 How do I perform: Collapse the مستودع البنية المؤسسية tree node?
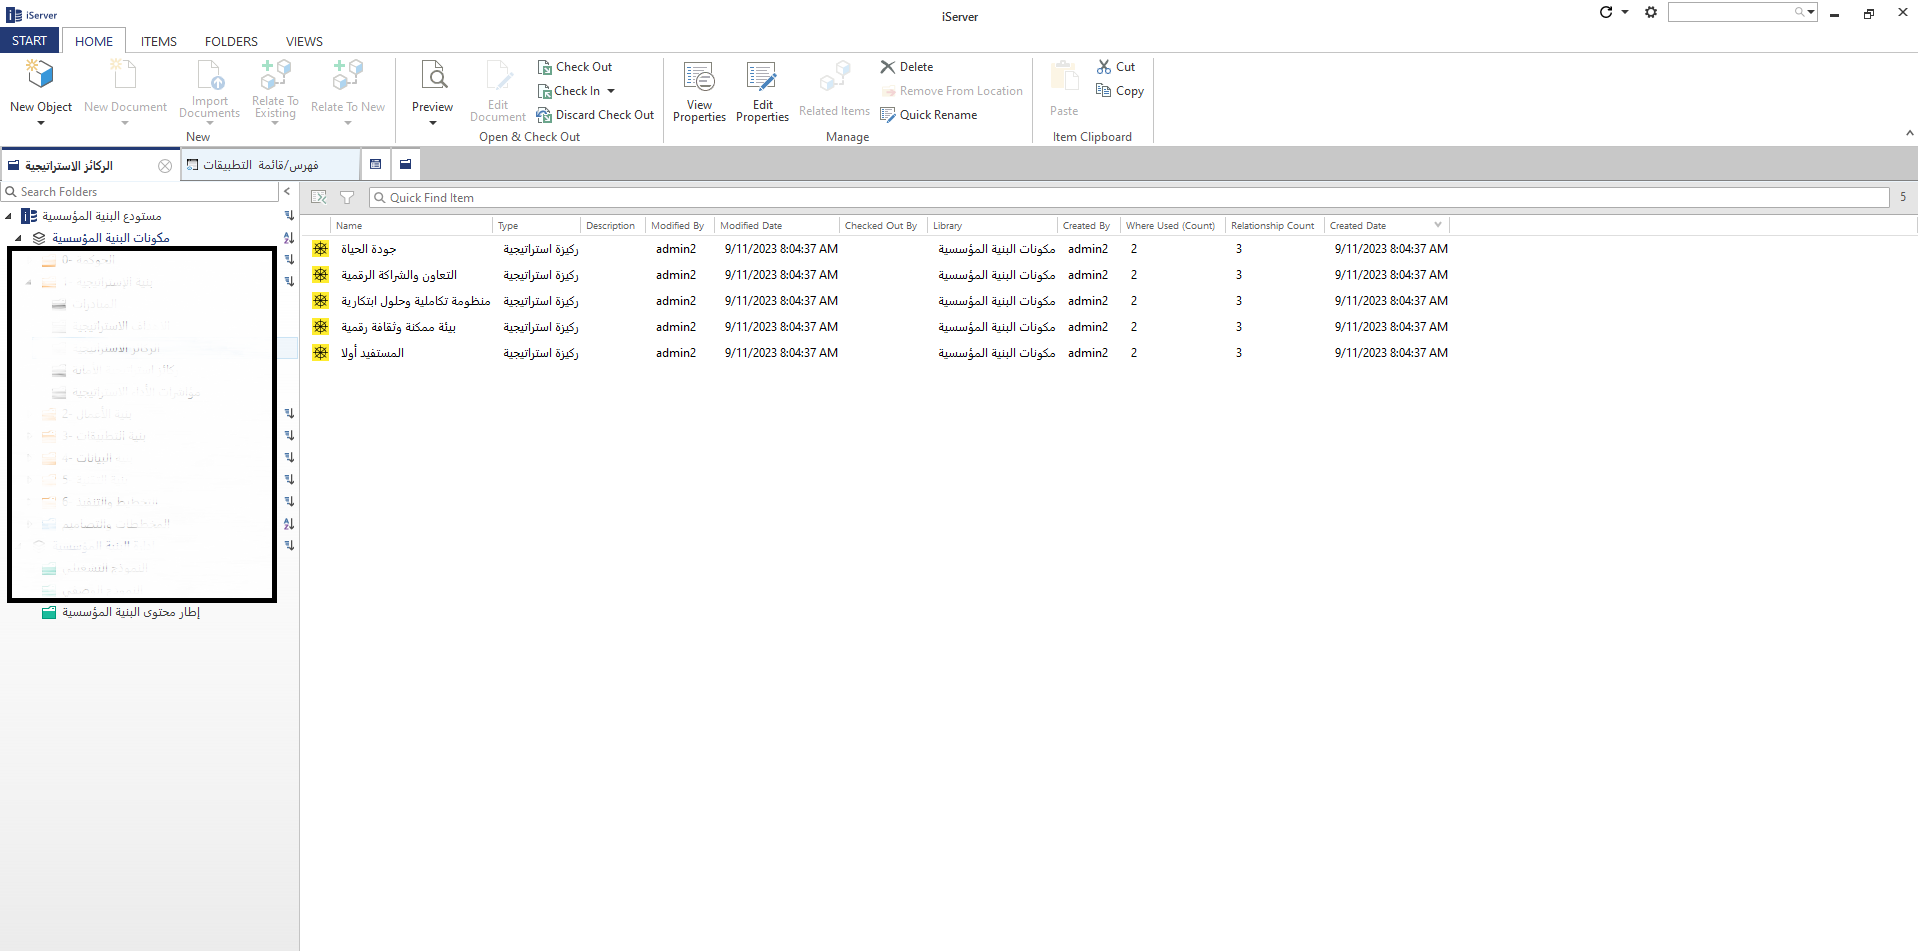click(x=9, y=216)
